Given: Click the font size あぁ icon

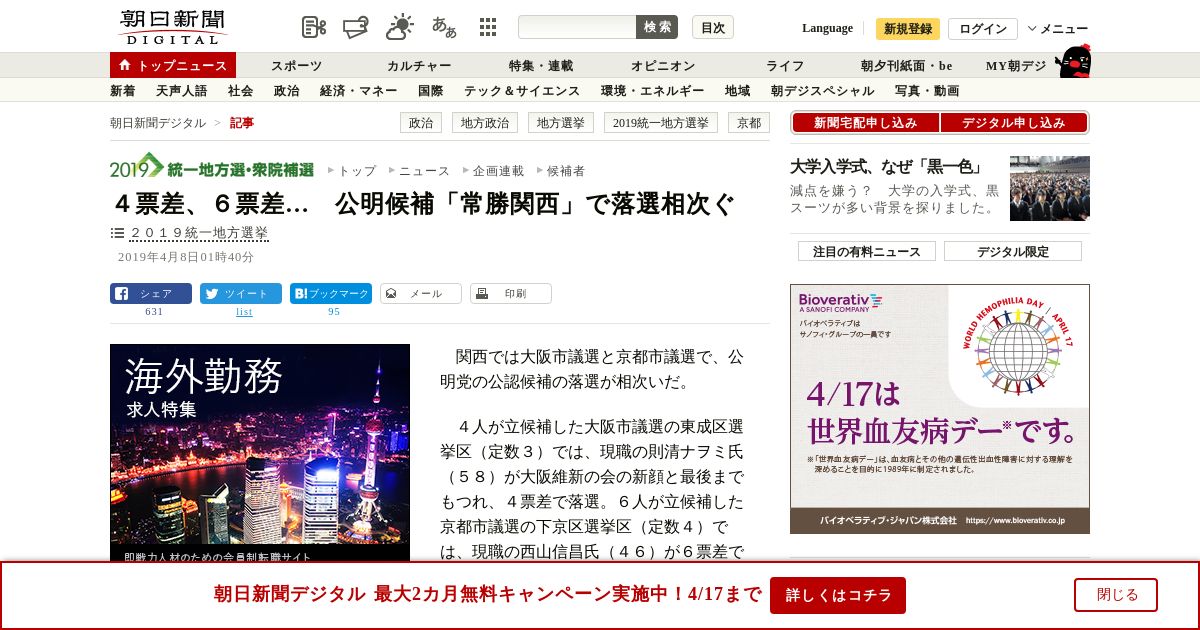Looking at the screenshot, I should pos(444,27).
